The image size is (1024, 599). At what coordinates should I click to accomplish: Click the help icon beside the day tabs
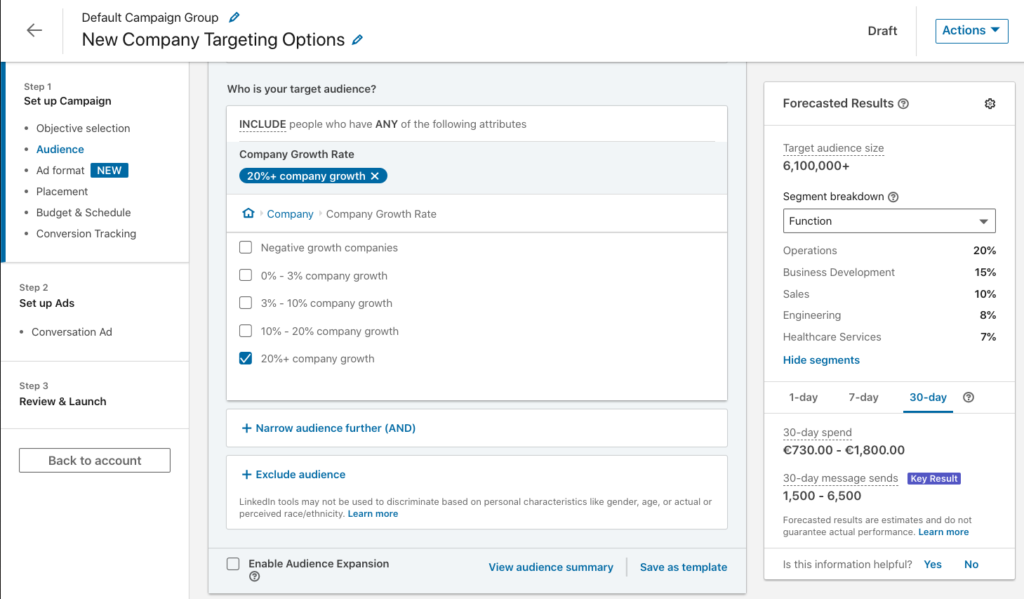coord(967,397)
